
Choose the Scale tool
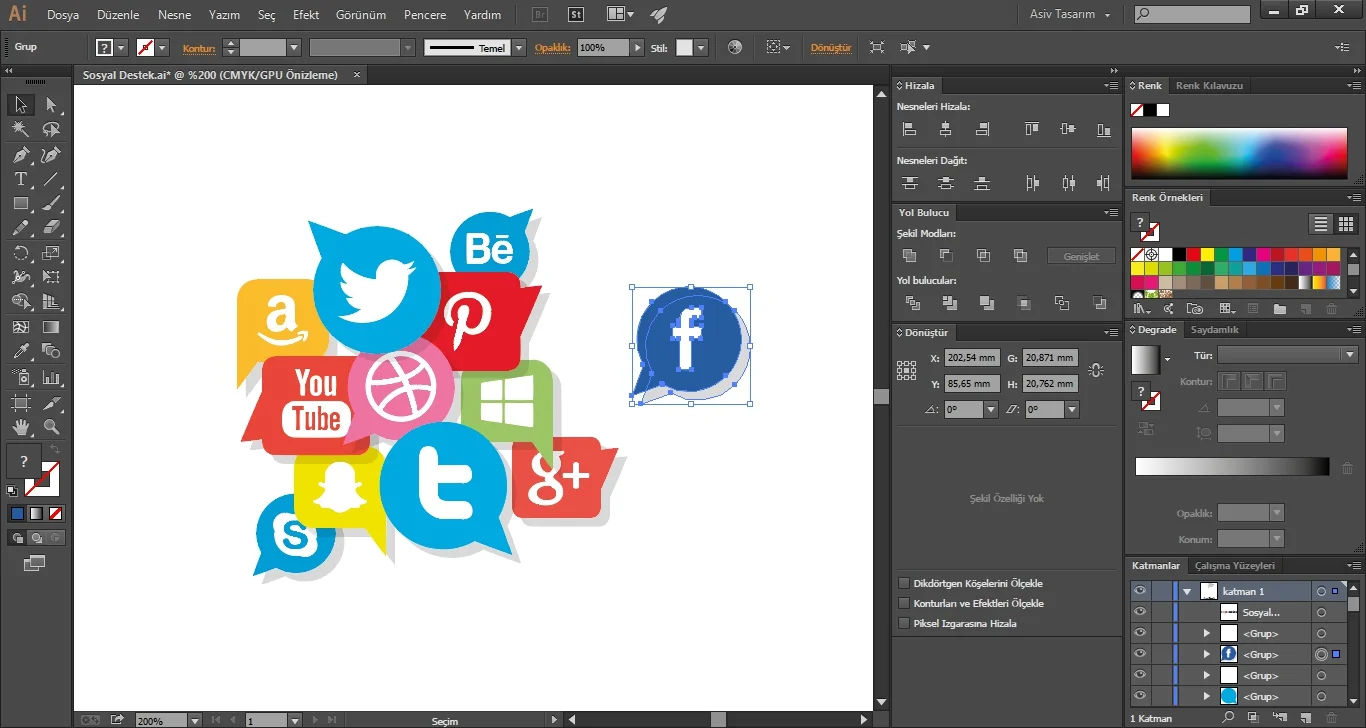(51, 253)
